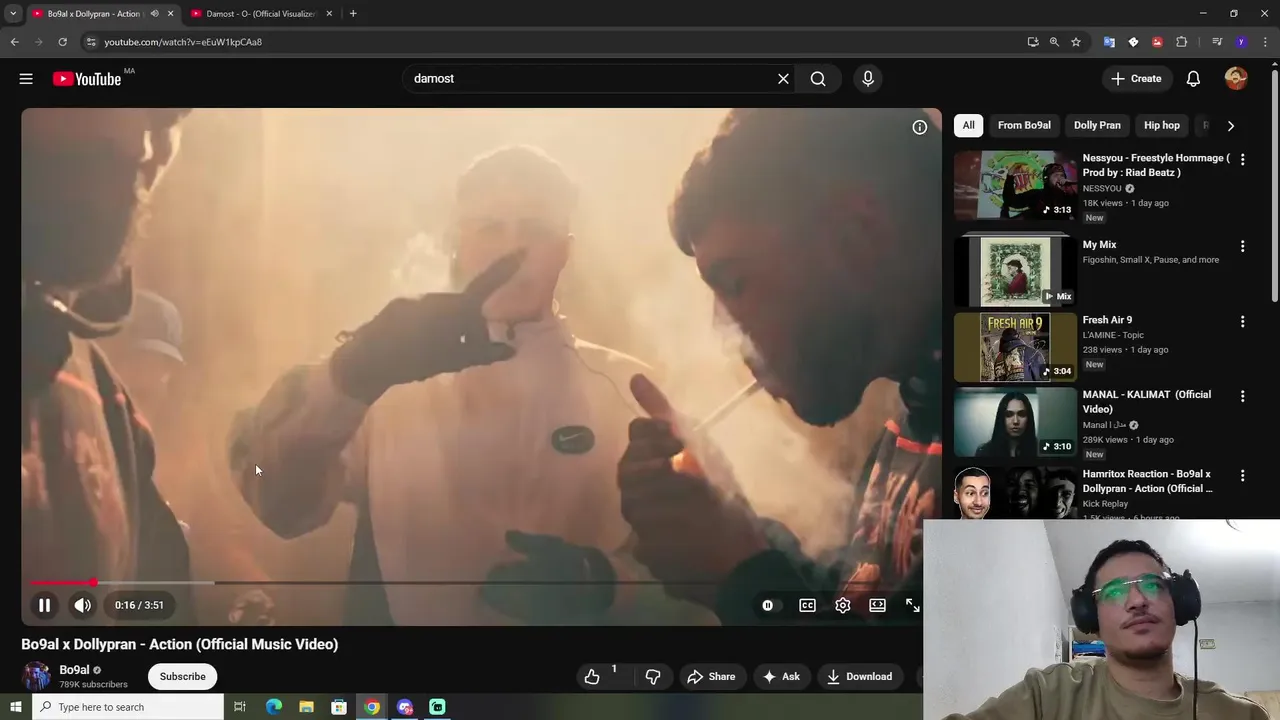Open a new browser tab
This screenshot has height=720, width=1280.
353,14
